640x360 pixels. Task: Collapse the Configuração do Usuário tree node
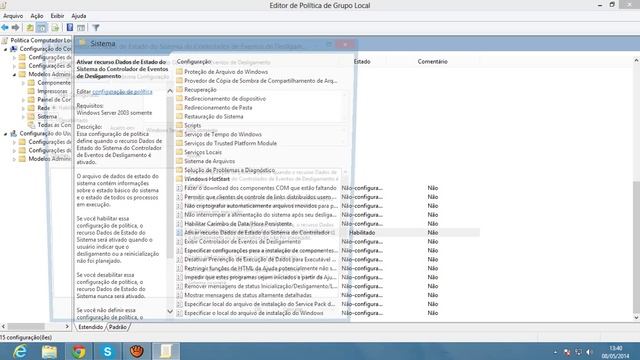coord(6,134)
